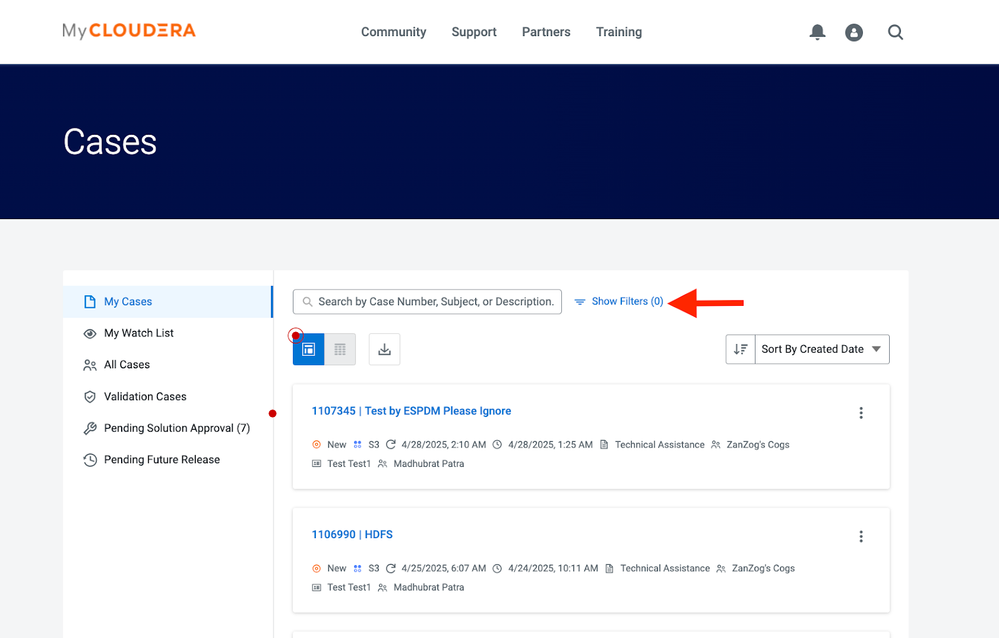Click the S3 severity icon on case 1107345
This screenshot has height=638, width=999.
(x=357, y=445)
